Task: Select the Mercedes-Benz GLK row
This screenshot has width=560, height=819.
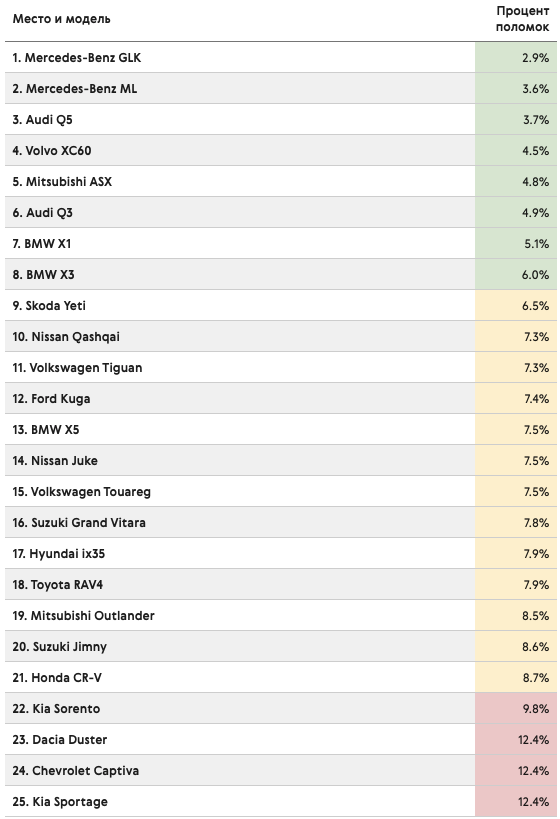Action: pyautogui.click(x=281, y=57)
